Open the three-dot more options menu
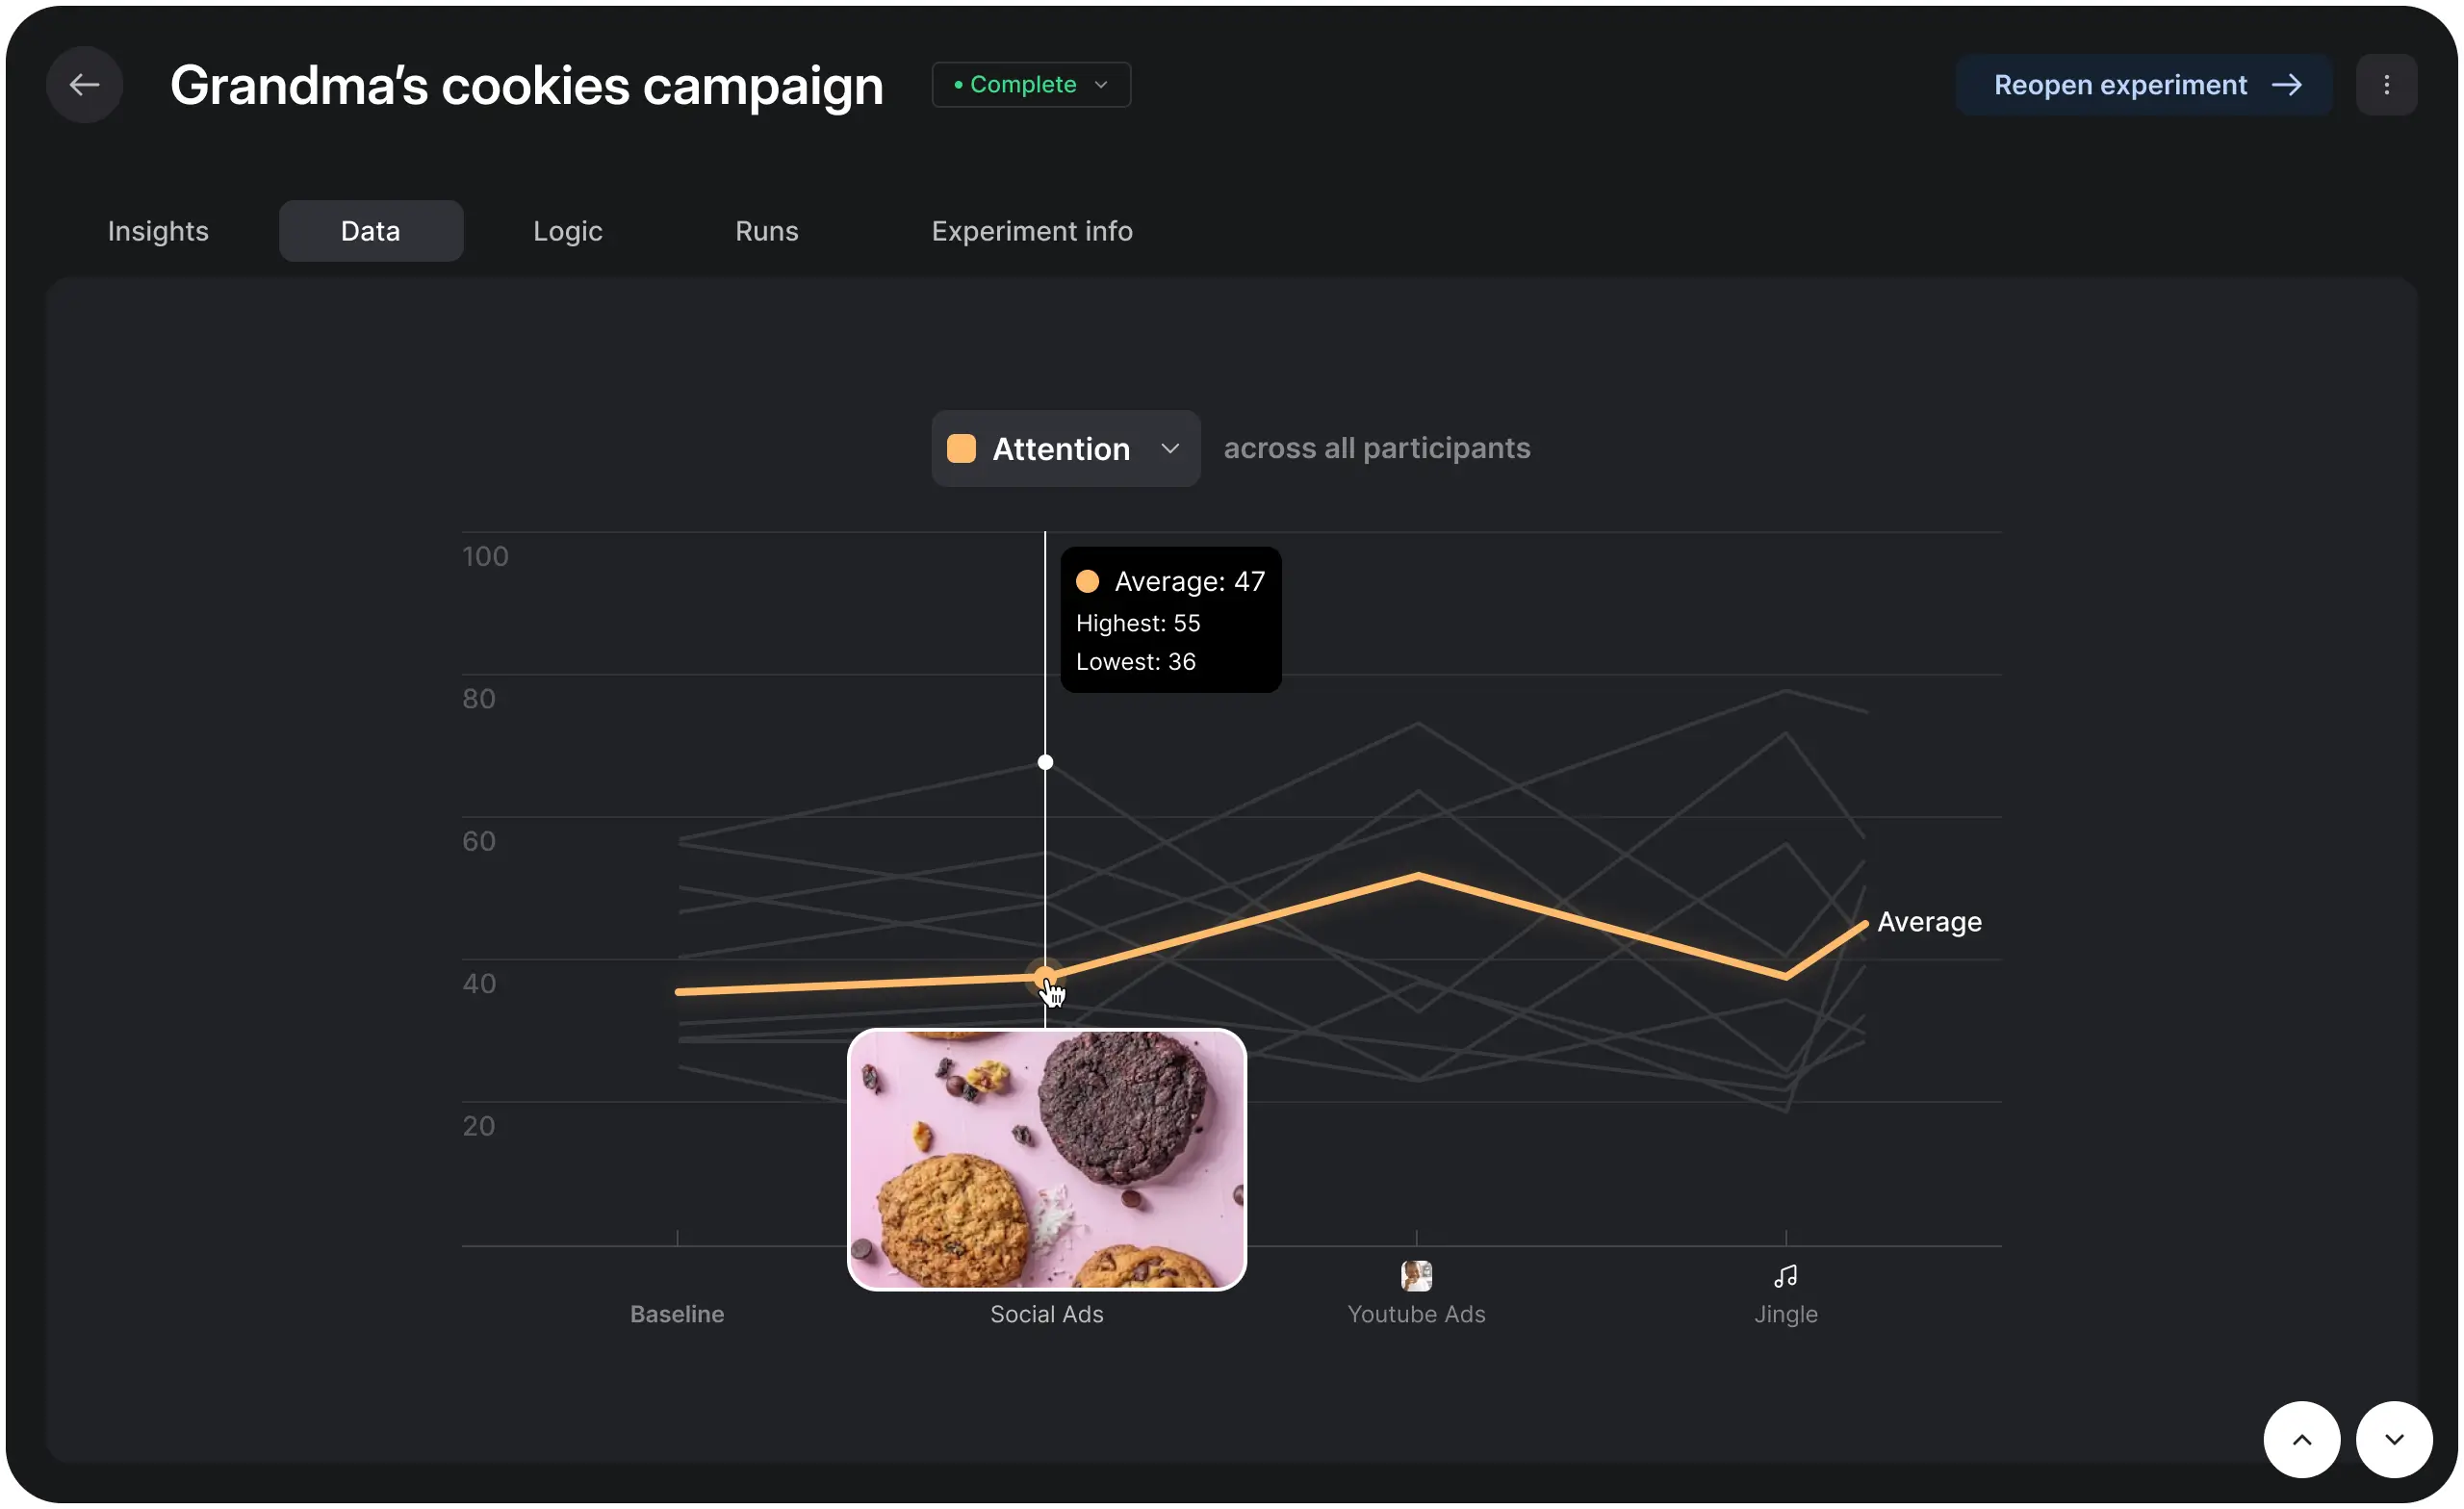Screen dimensions: 2464x1509 tap(2386, 85)
